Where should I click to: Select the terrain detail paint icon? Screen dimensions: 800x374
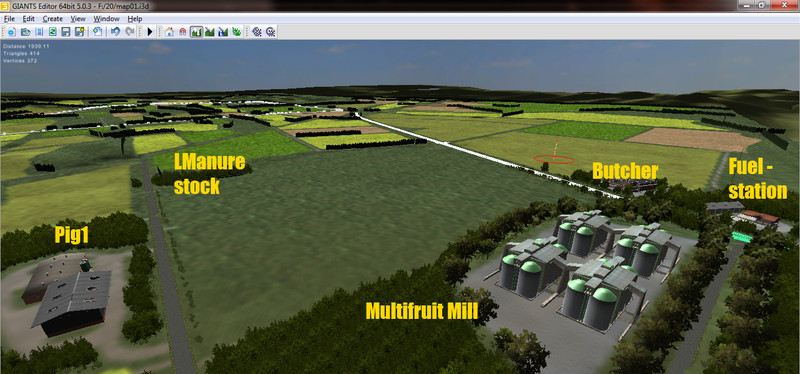click(210, 32)
